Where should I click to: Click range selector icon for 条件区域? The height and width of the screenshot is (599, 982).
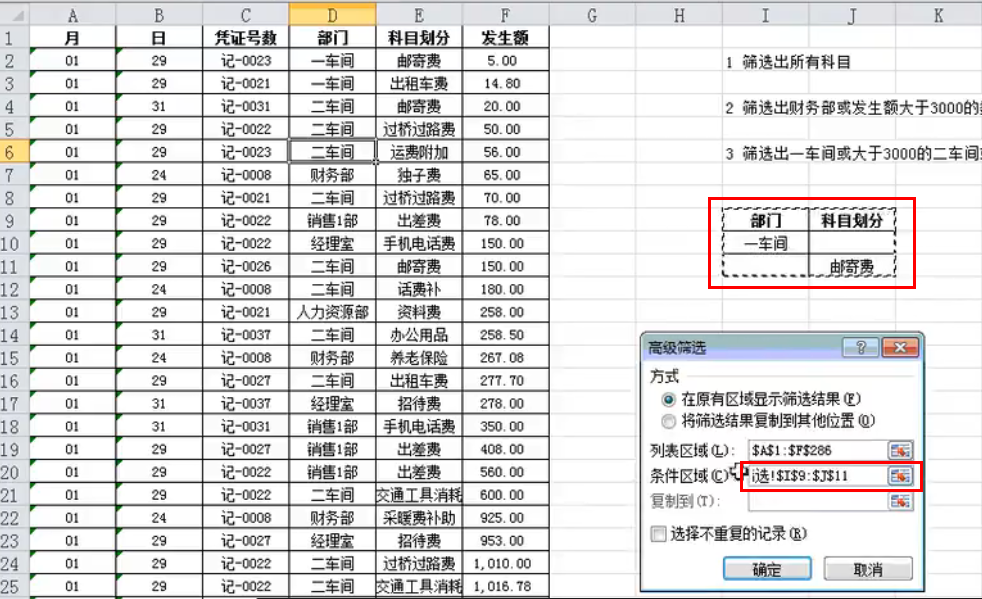pyautogui.click(x=901, y=476)
